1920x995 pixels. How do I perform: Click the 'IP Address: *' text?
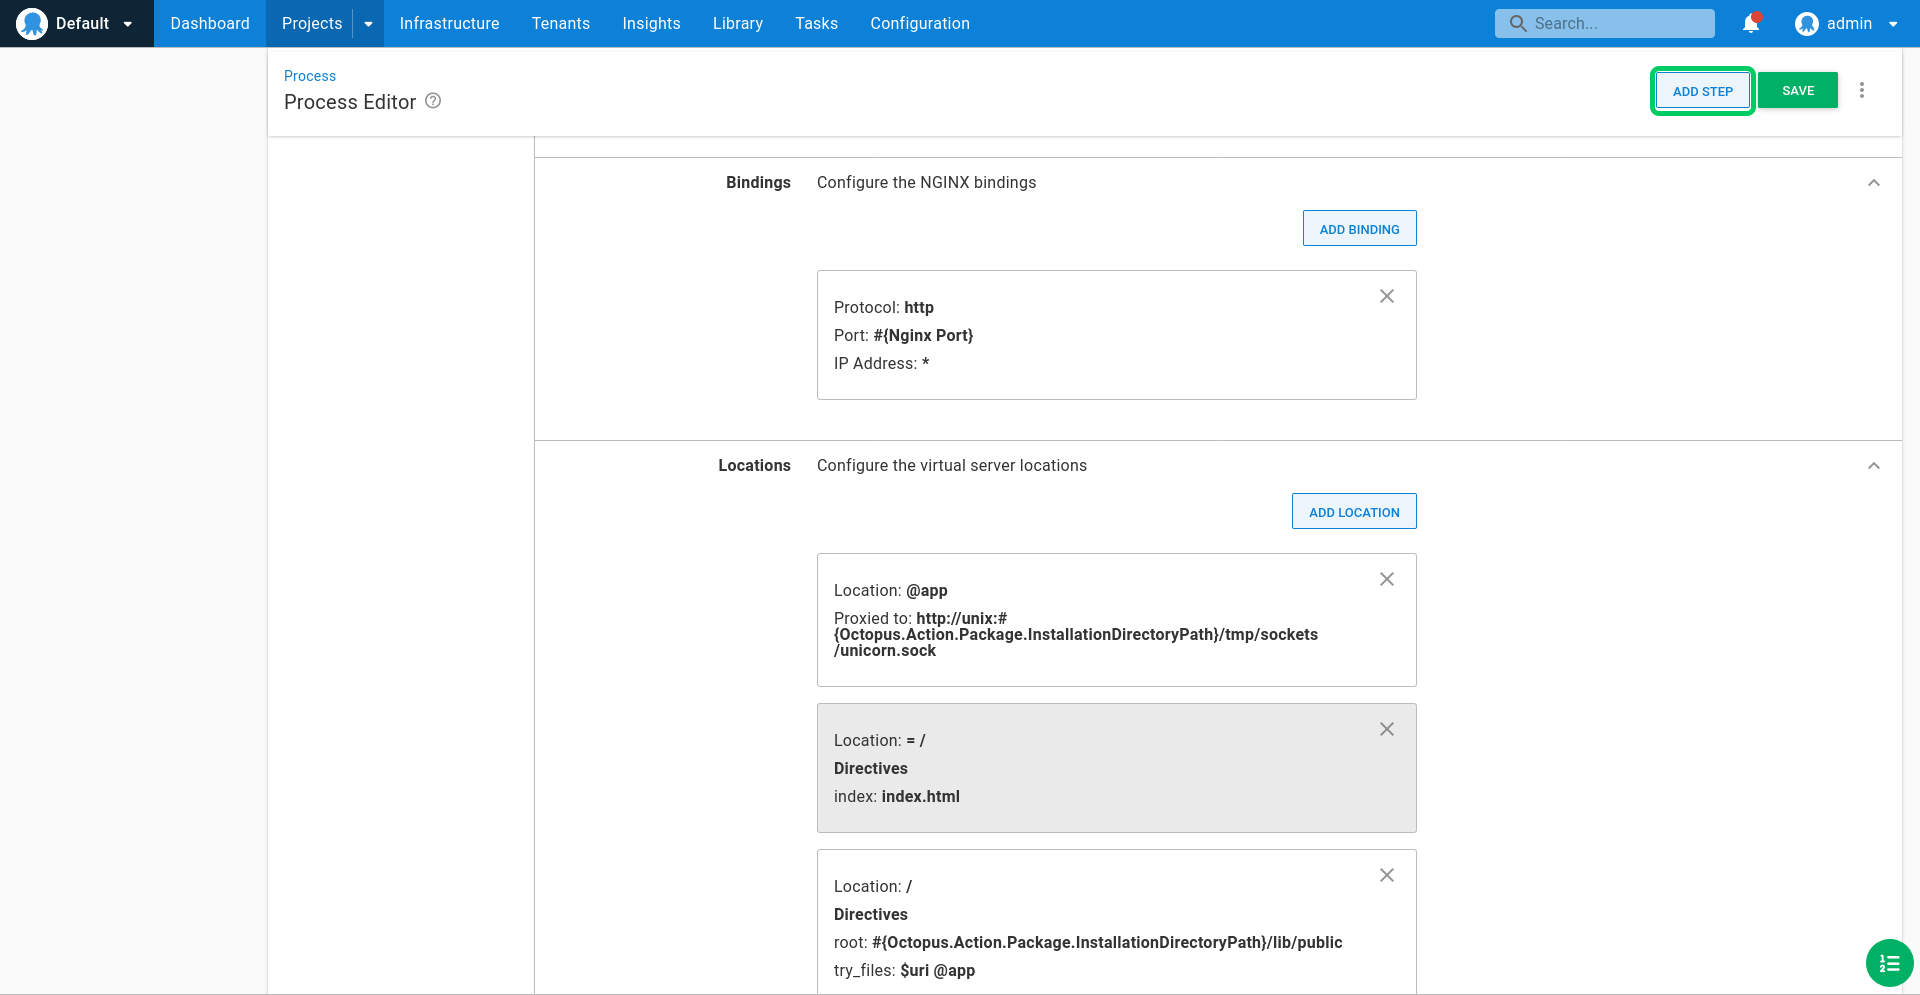click(x=881, y=363)
